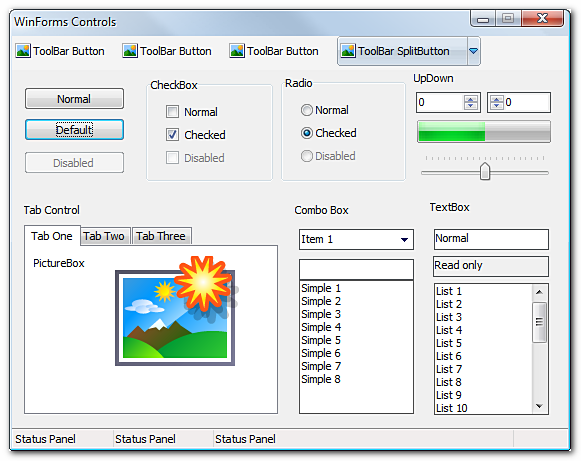Click into the Normal text box
The image size is (581, 461).
tap(491, 239)
